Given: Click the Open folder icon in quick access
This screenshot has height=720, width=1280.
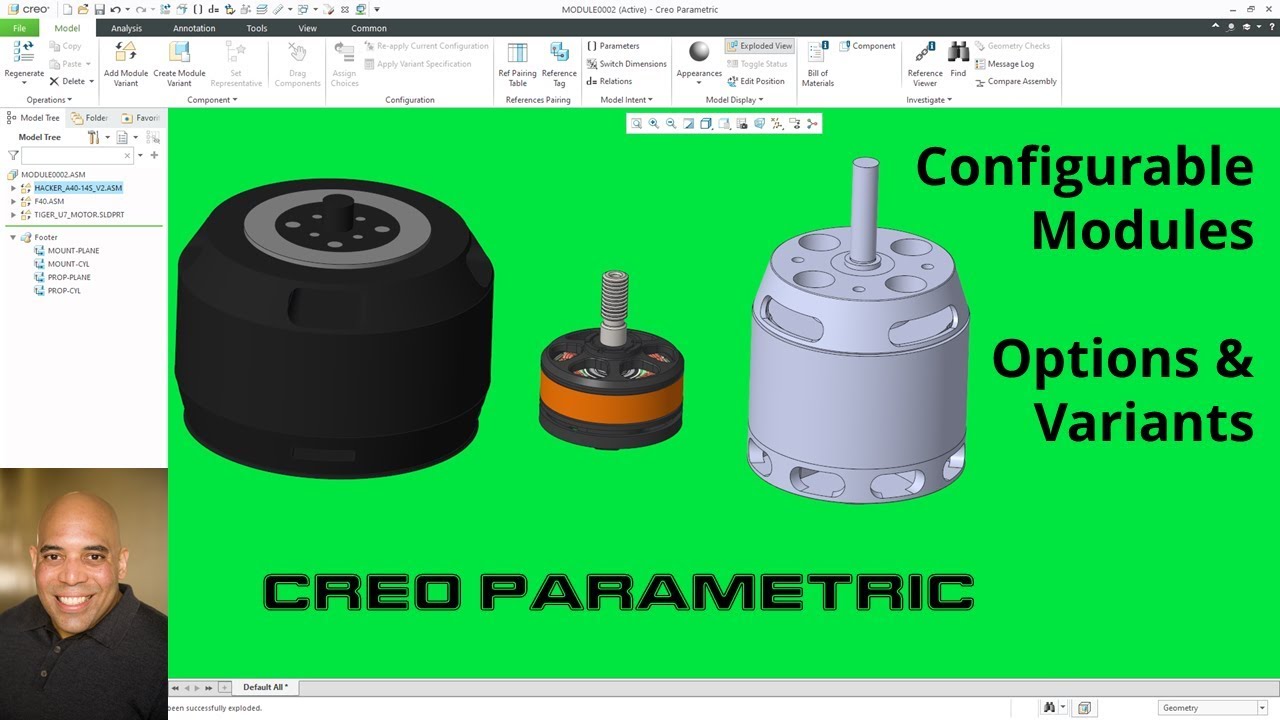Looking at the screenshot, I should 83,9.
